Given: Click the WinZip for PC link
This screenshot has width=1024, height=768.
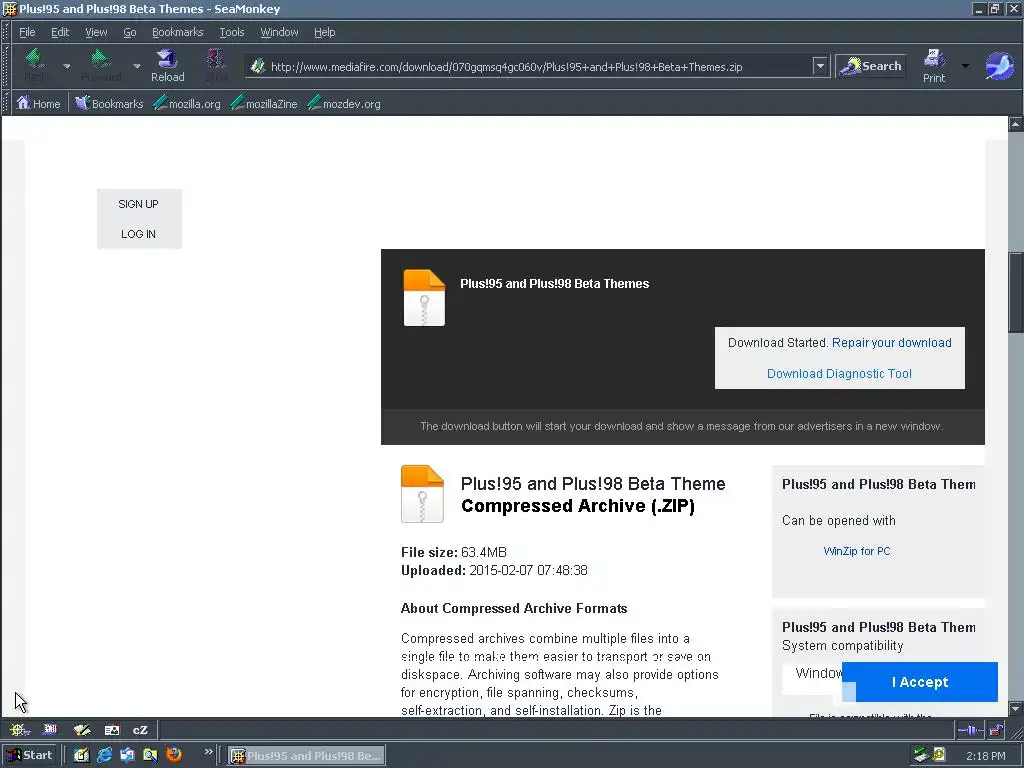Looking at the screenshot, I should (x=857, y=551).
